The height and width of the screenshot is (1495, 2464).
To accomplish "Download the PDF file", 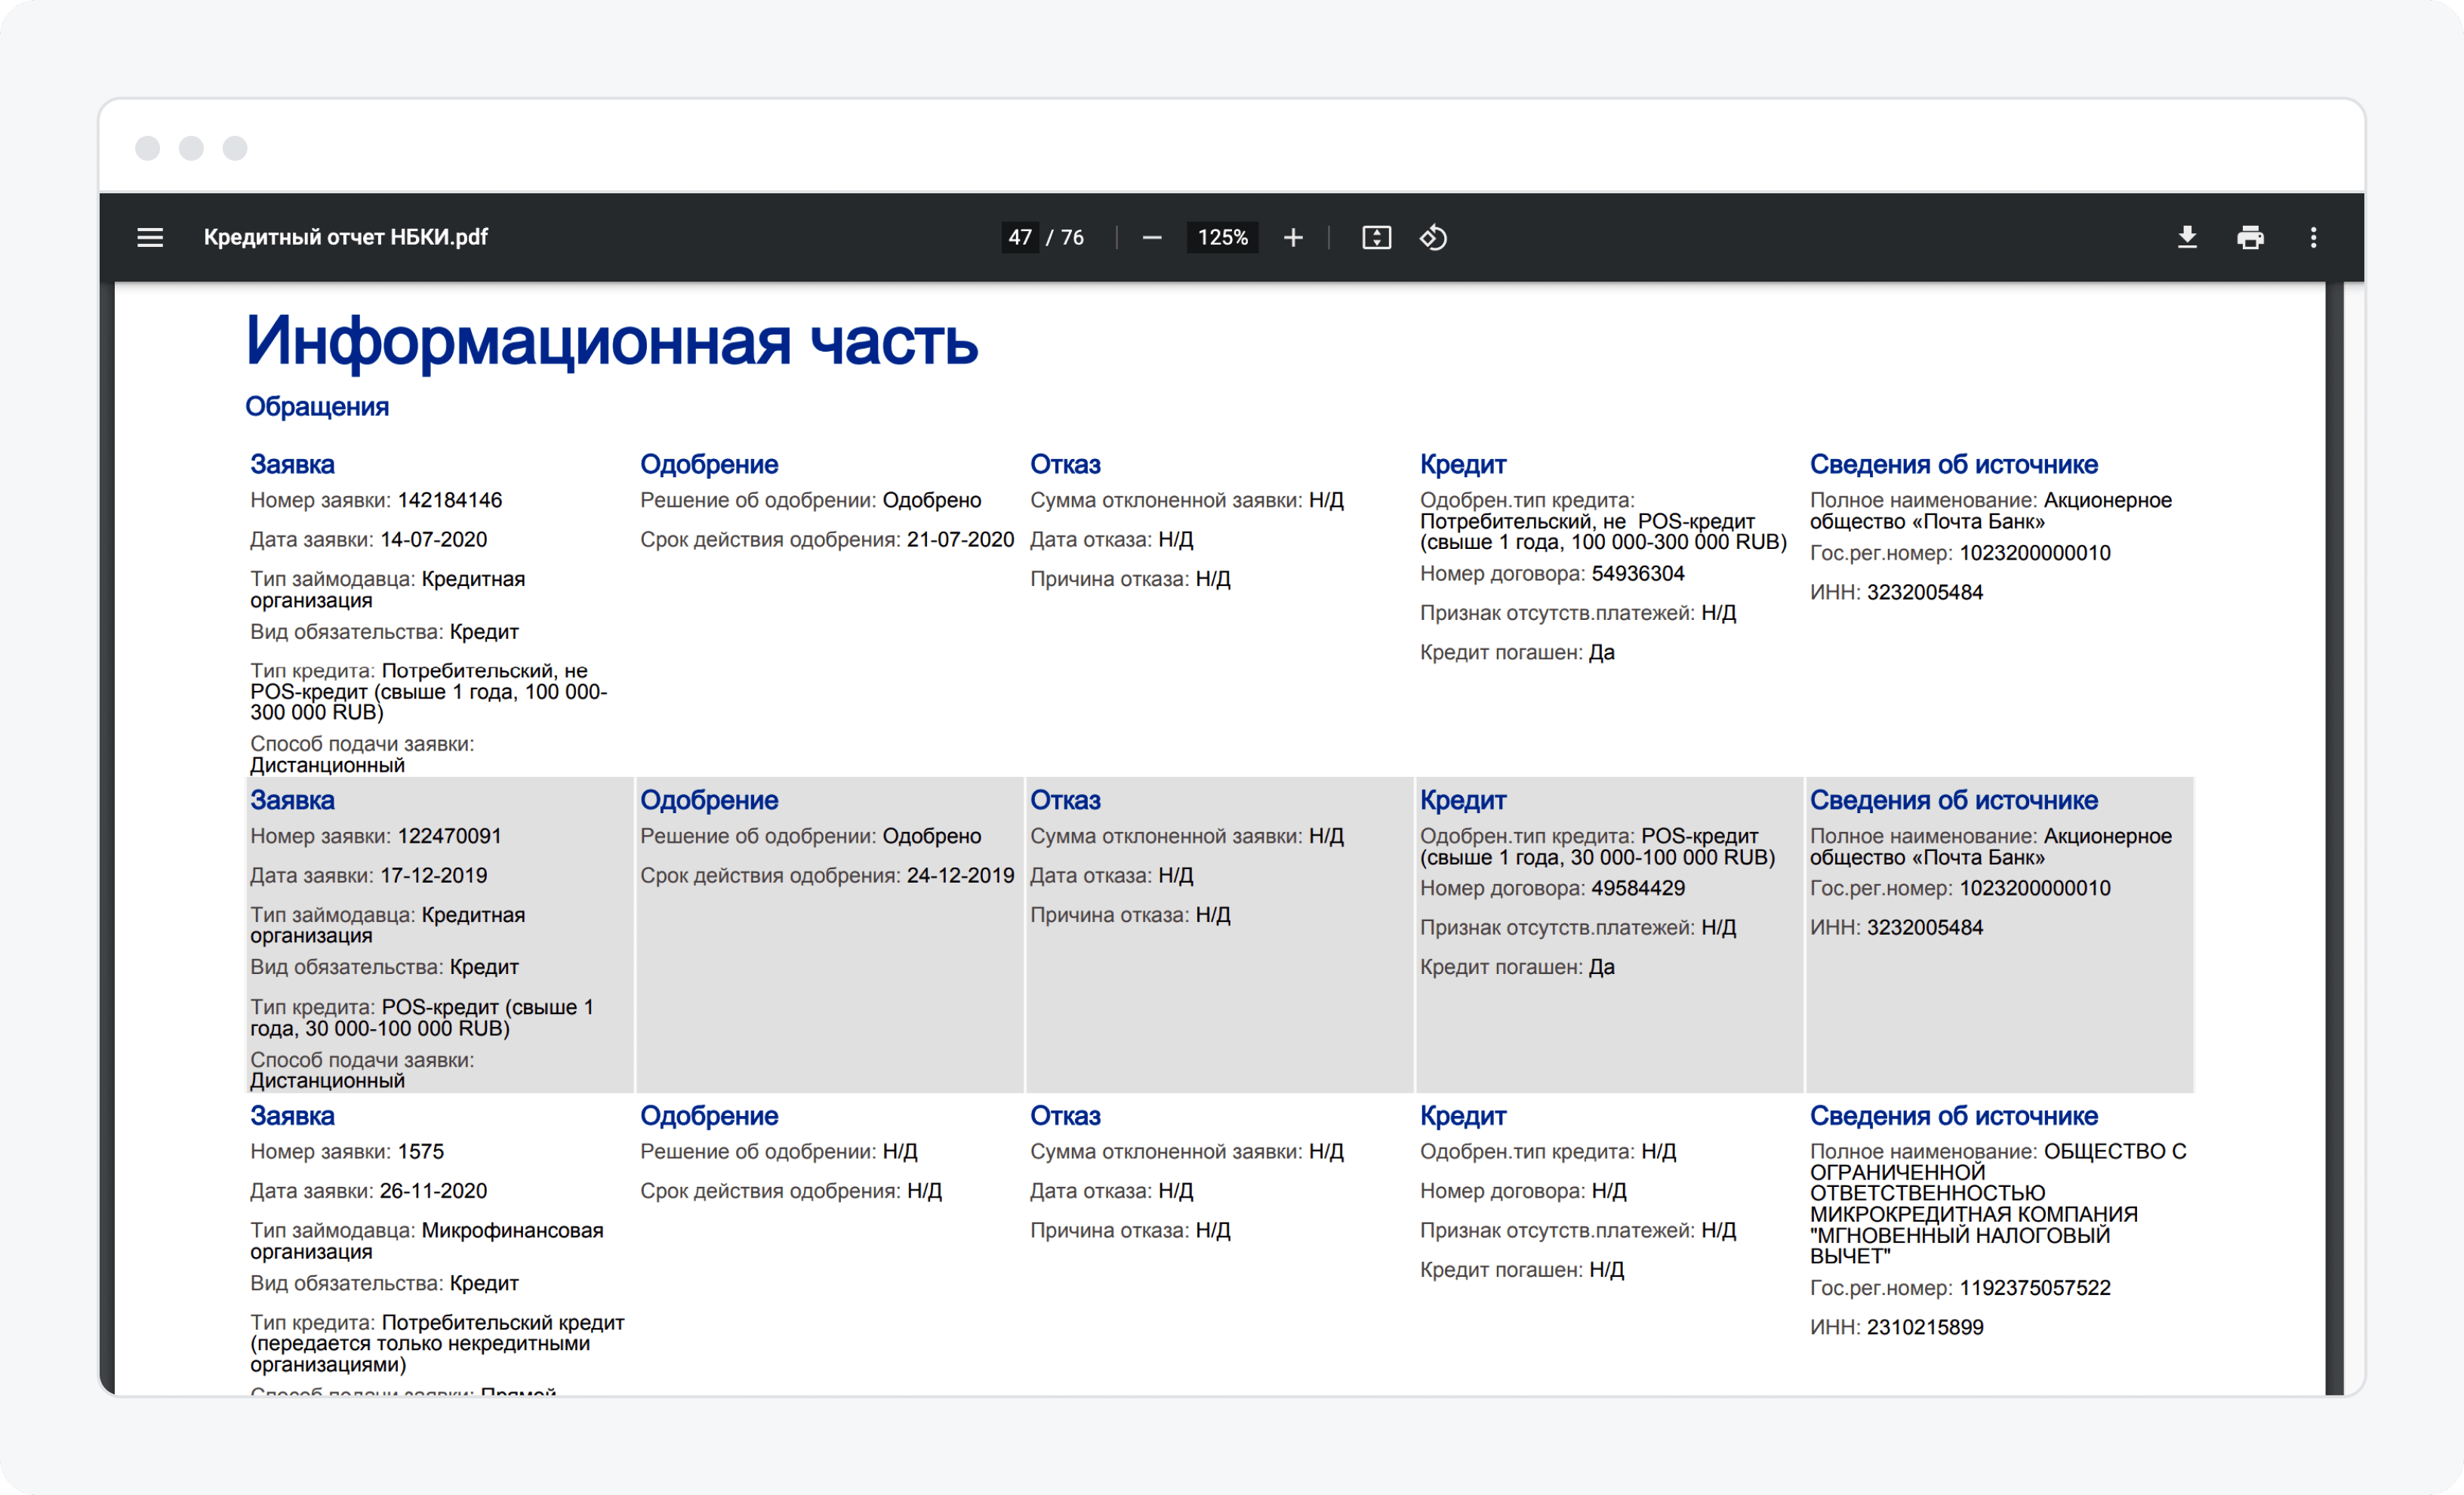I will coord(2187,237).
